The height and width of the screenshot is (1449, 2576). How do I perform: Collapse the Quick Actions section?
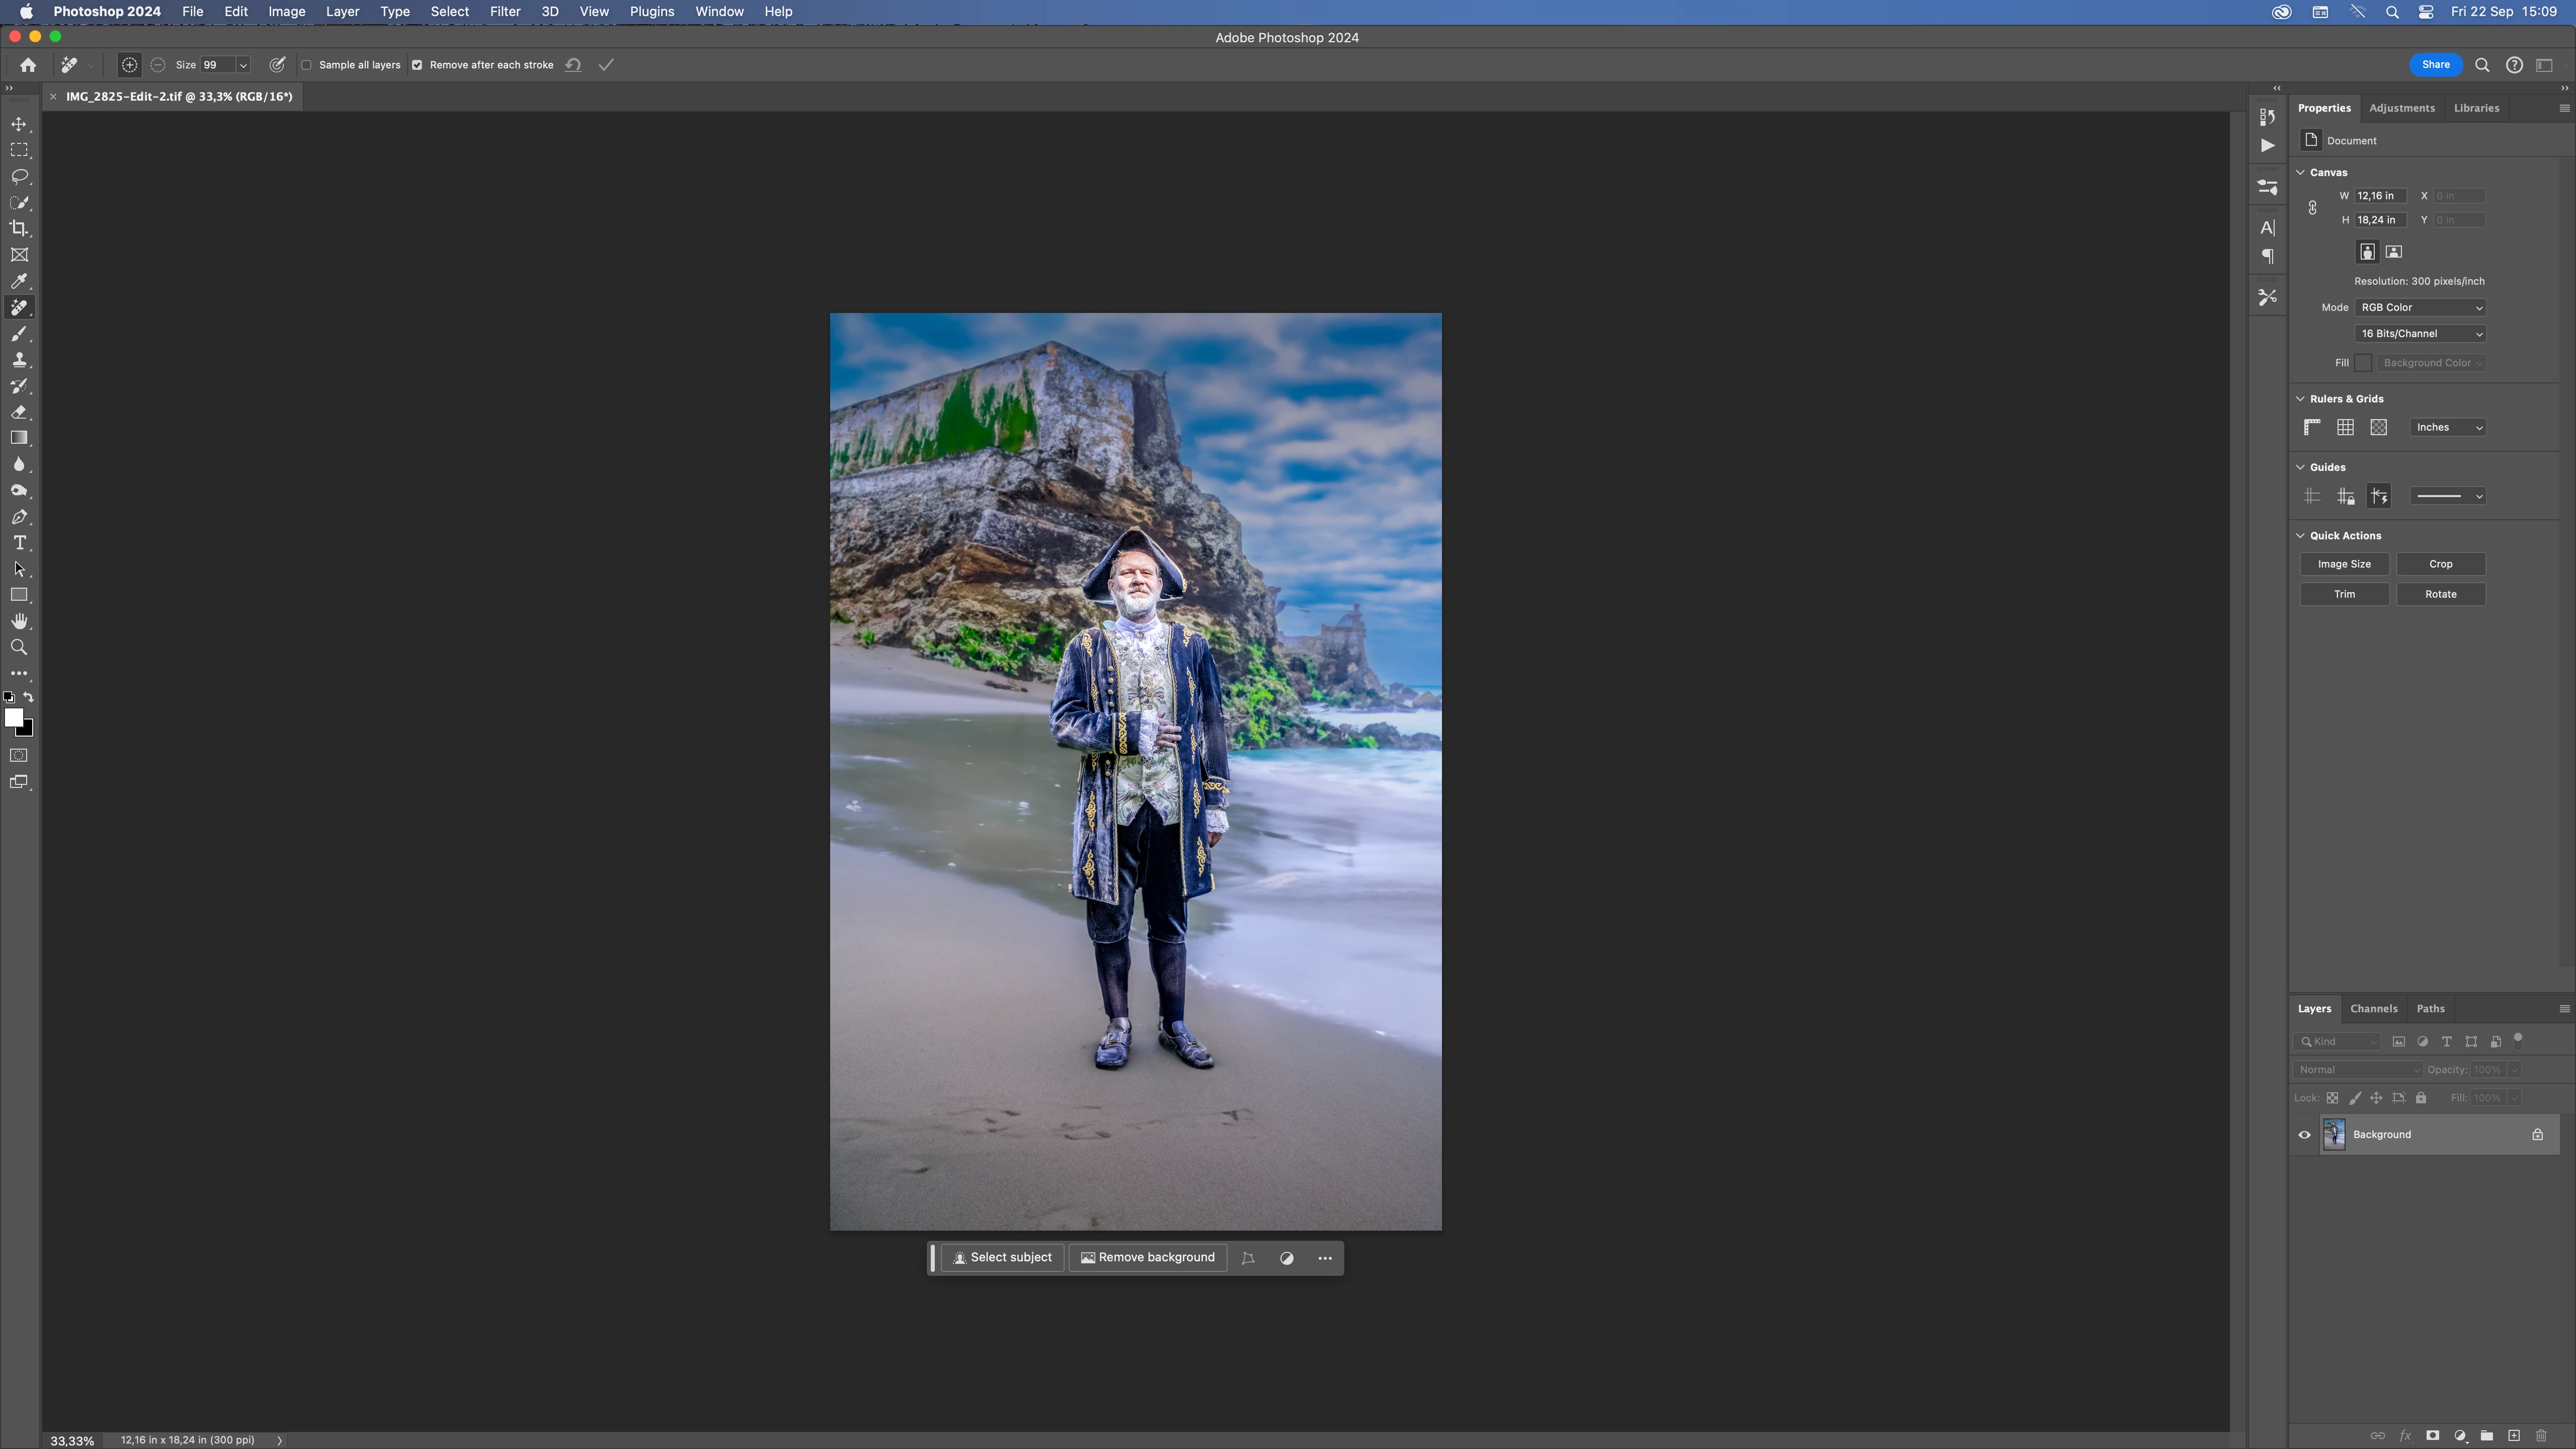[2300, 535]
